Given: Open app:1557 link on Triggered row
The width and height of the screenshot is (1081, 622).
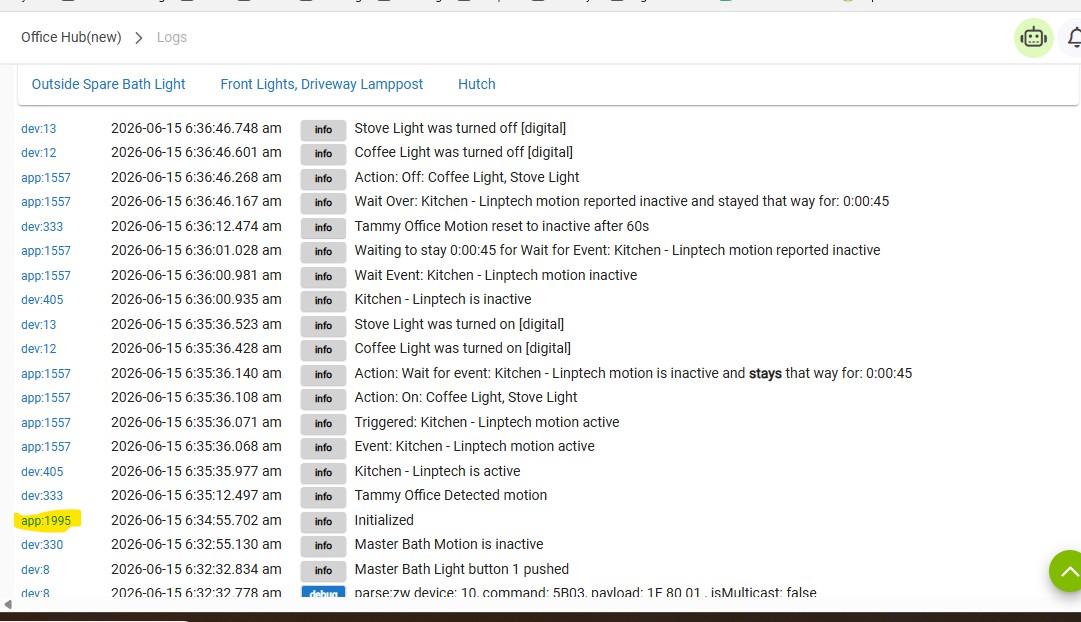Looking at the screenshot, I should [x=46, y=423].
